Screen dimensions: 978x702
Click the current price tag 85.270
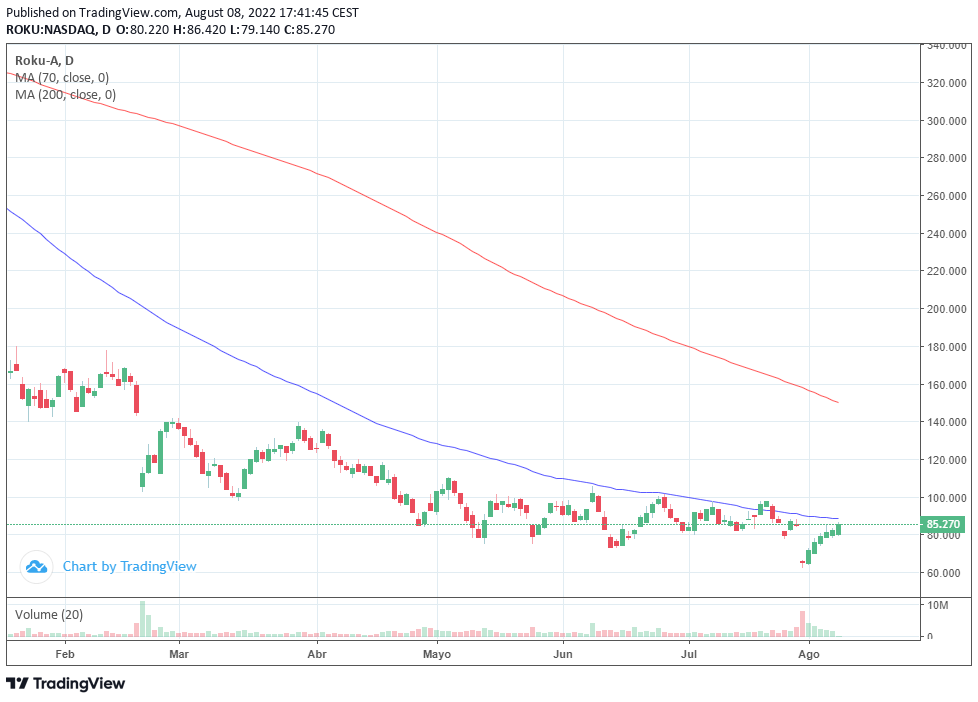[x=942, y=524]
